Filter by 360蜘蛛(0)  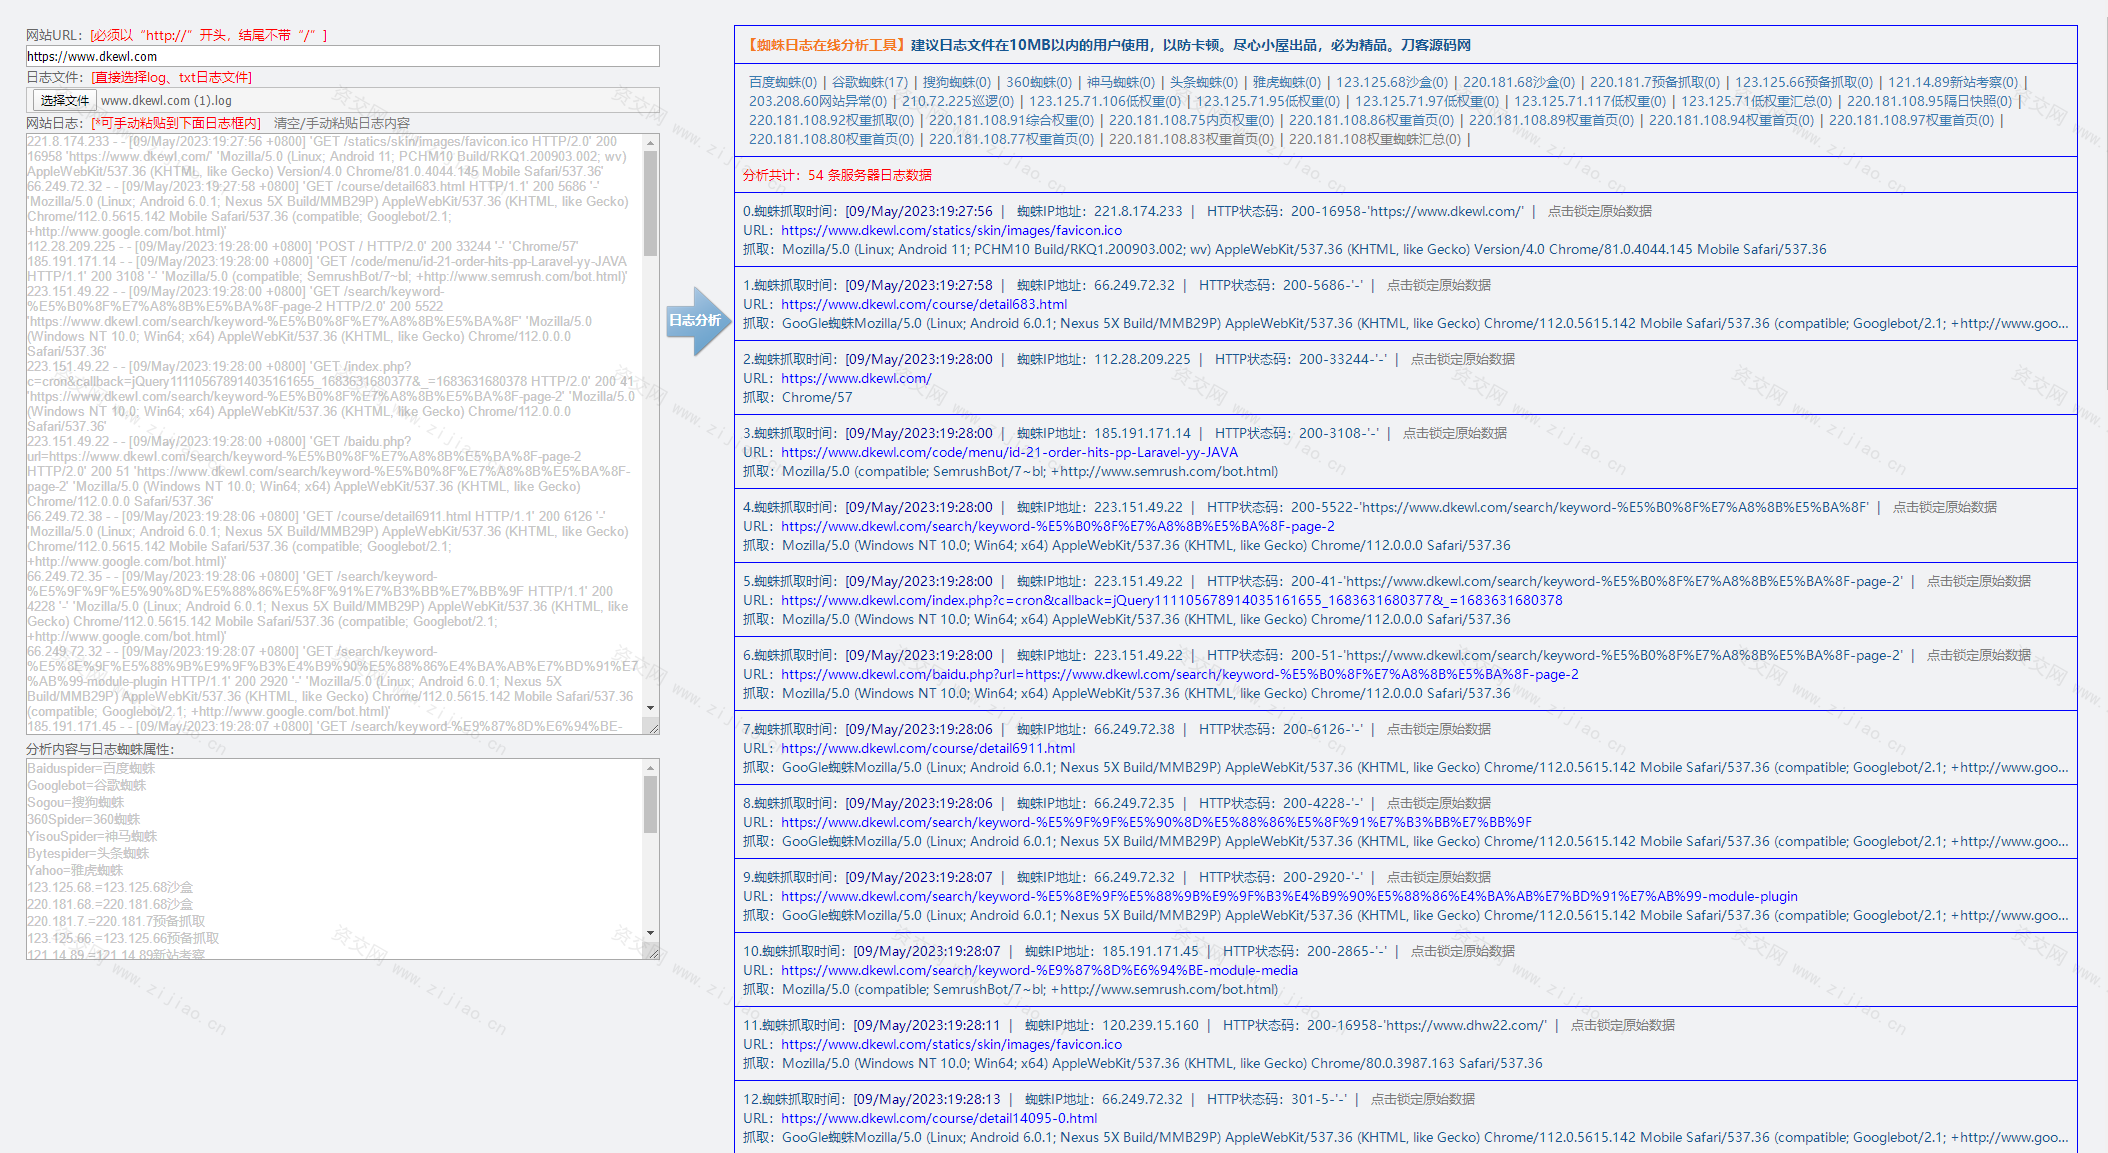1039,82
